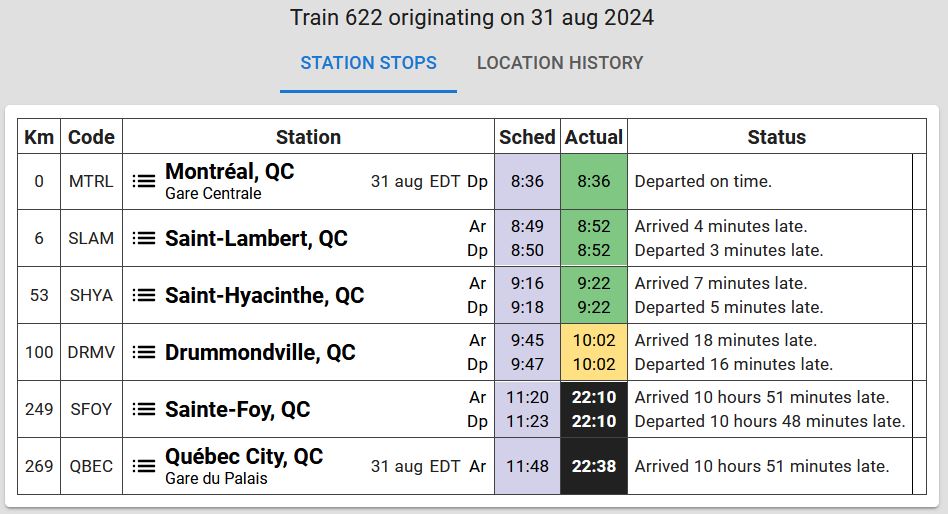Click the Drummondville, QC station name

point(260,352)
